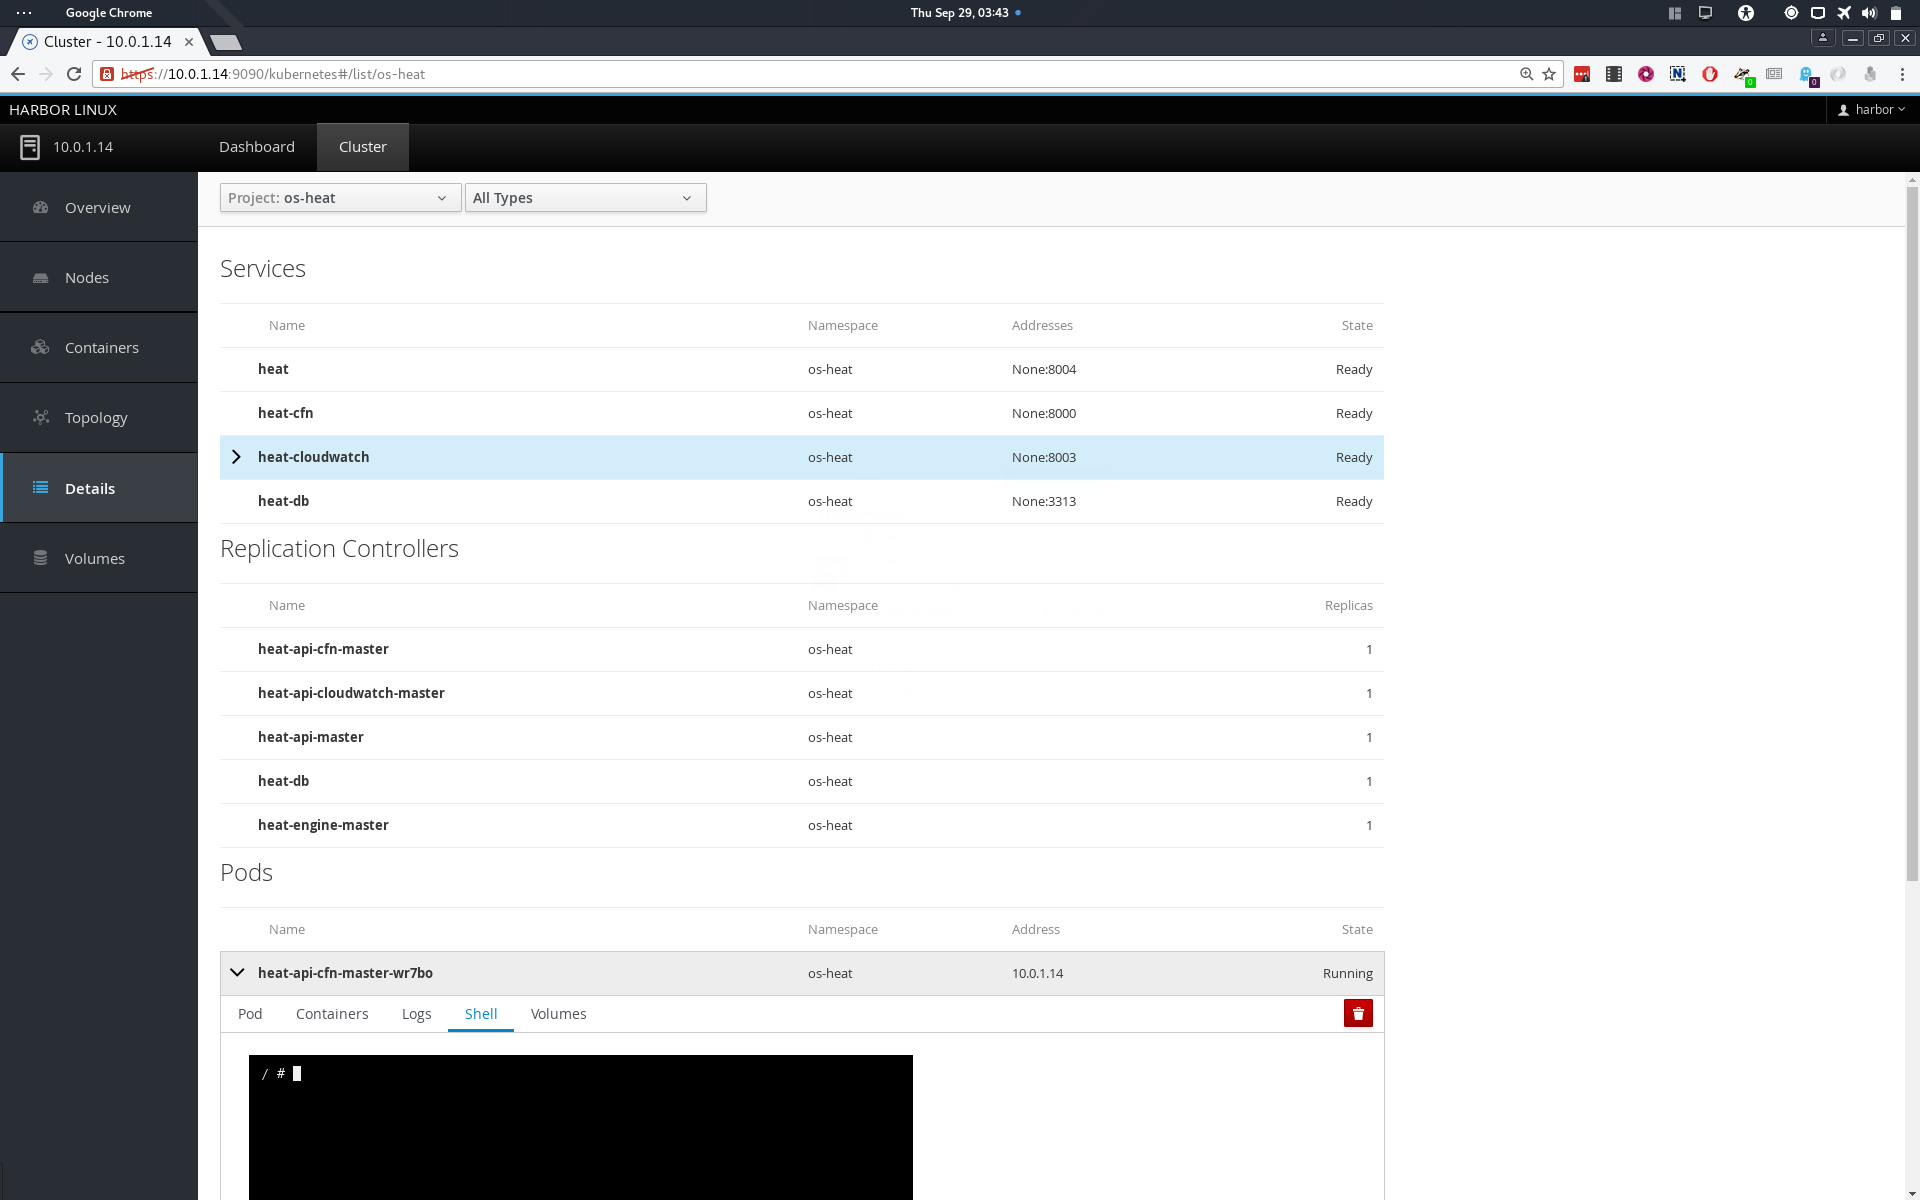The width and height of the screenshot is (1920, 1200).
Task: Open the pod's Containers tab
Action: pyautogui.click(x=332, y=1014)
